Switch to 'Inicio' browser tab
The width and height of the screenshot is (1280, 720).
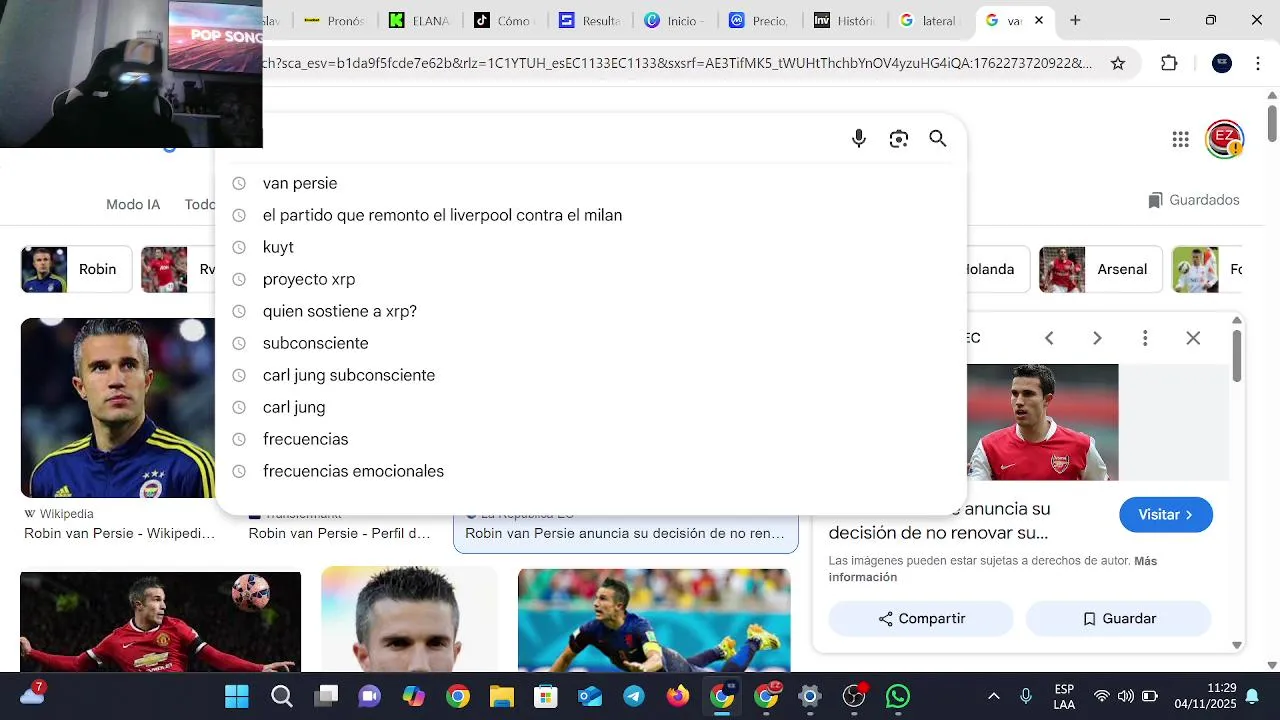[675, 20]
